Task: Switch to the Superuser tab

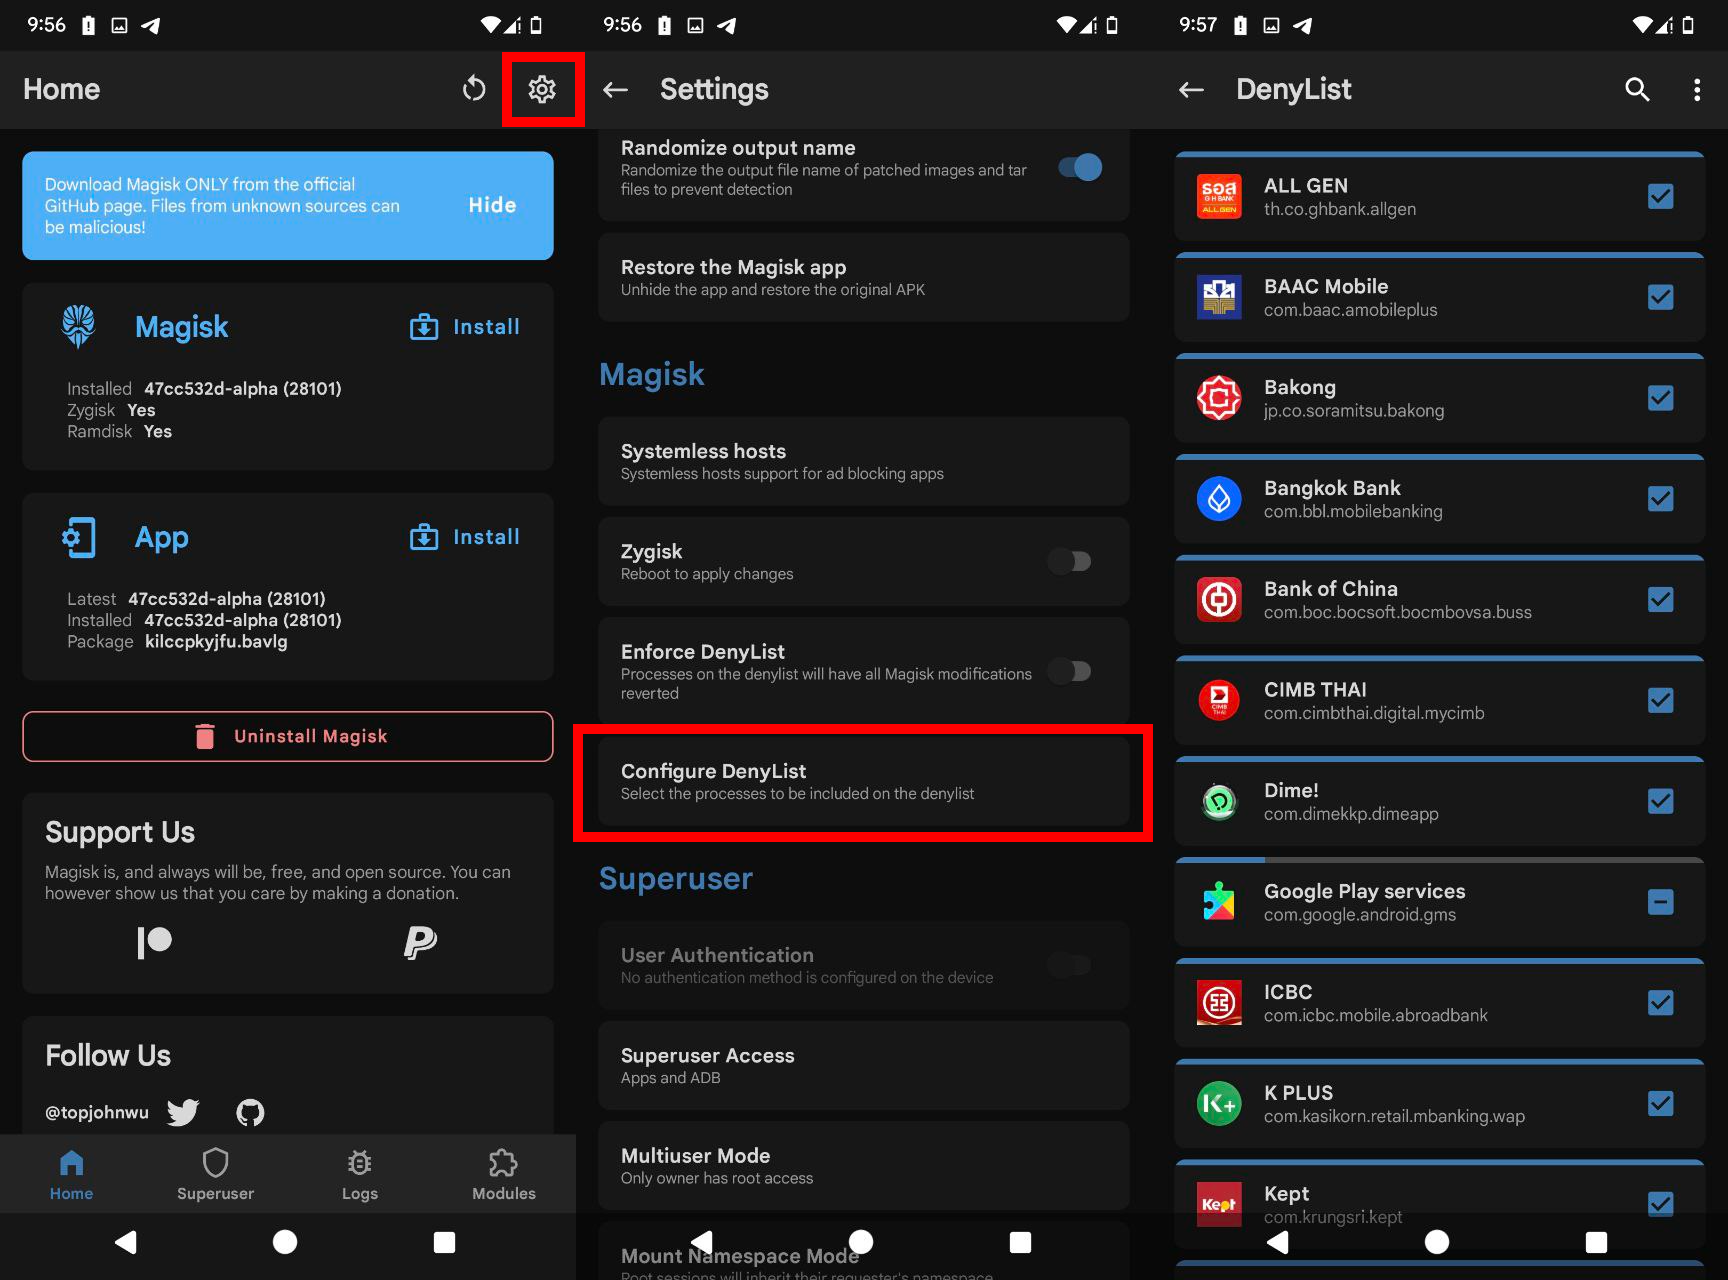Action: pyautogui.click(x=215, y=1174)
